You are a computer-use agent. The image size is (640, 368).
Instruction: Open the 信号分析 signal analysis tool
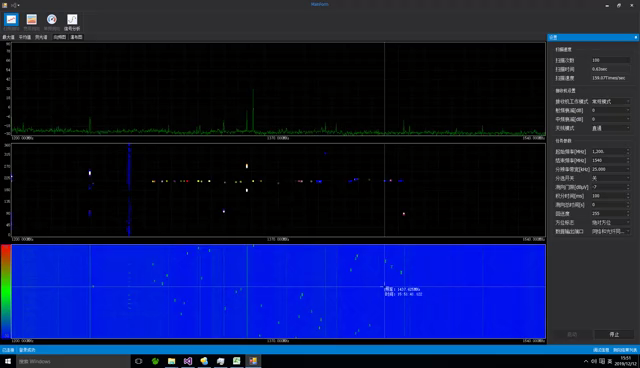click(x=72, y=21)
